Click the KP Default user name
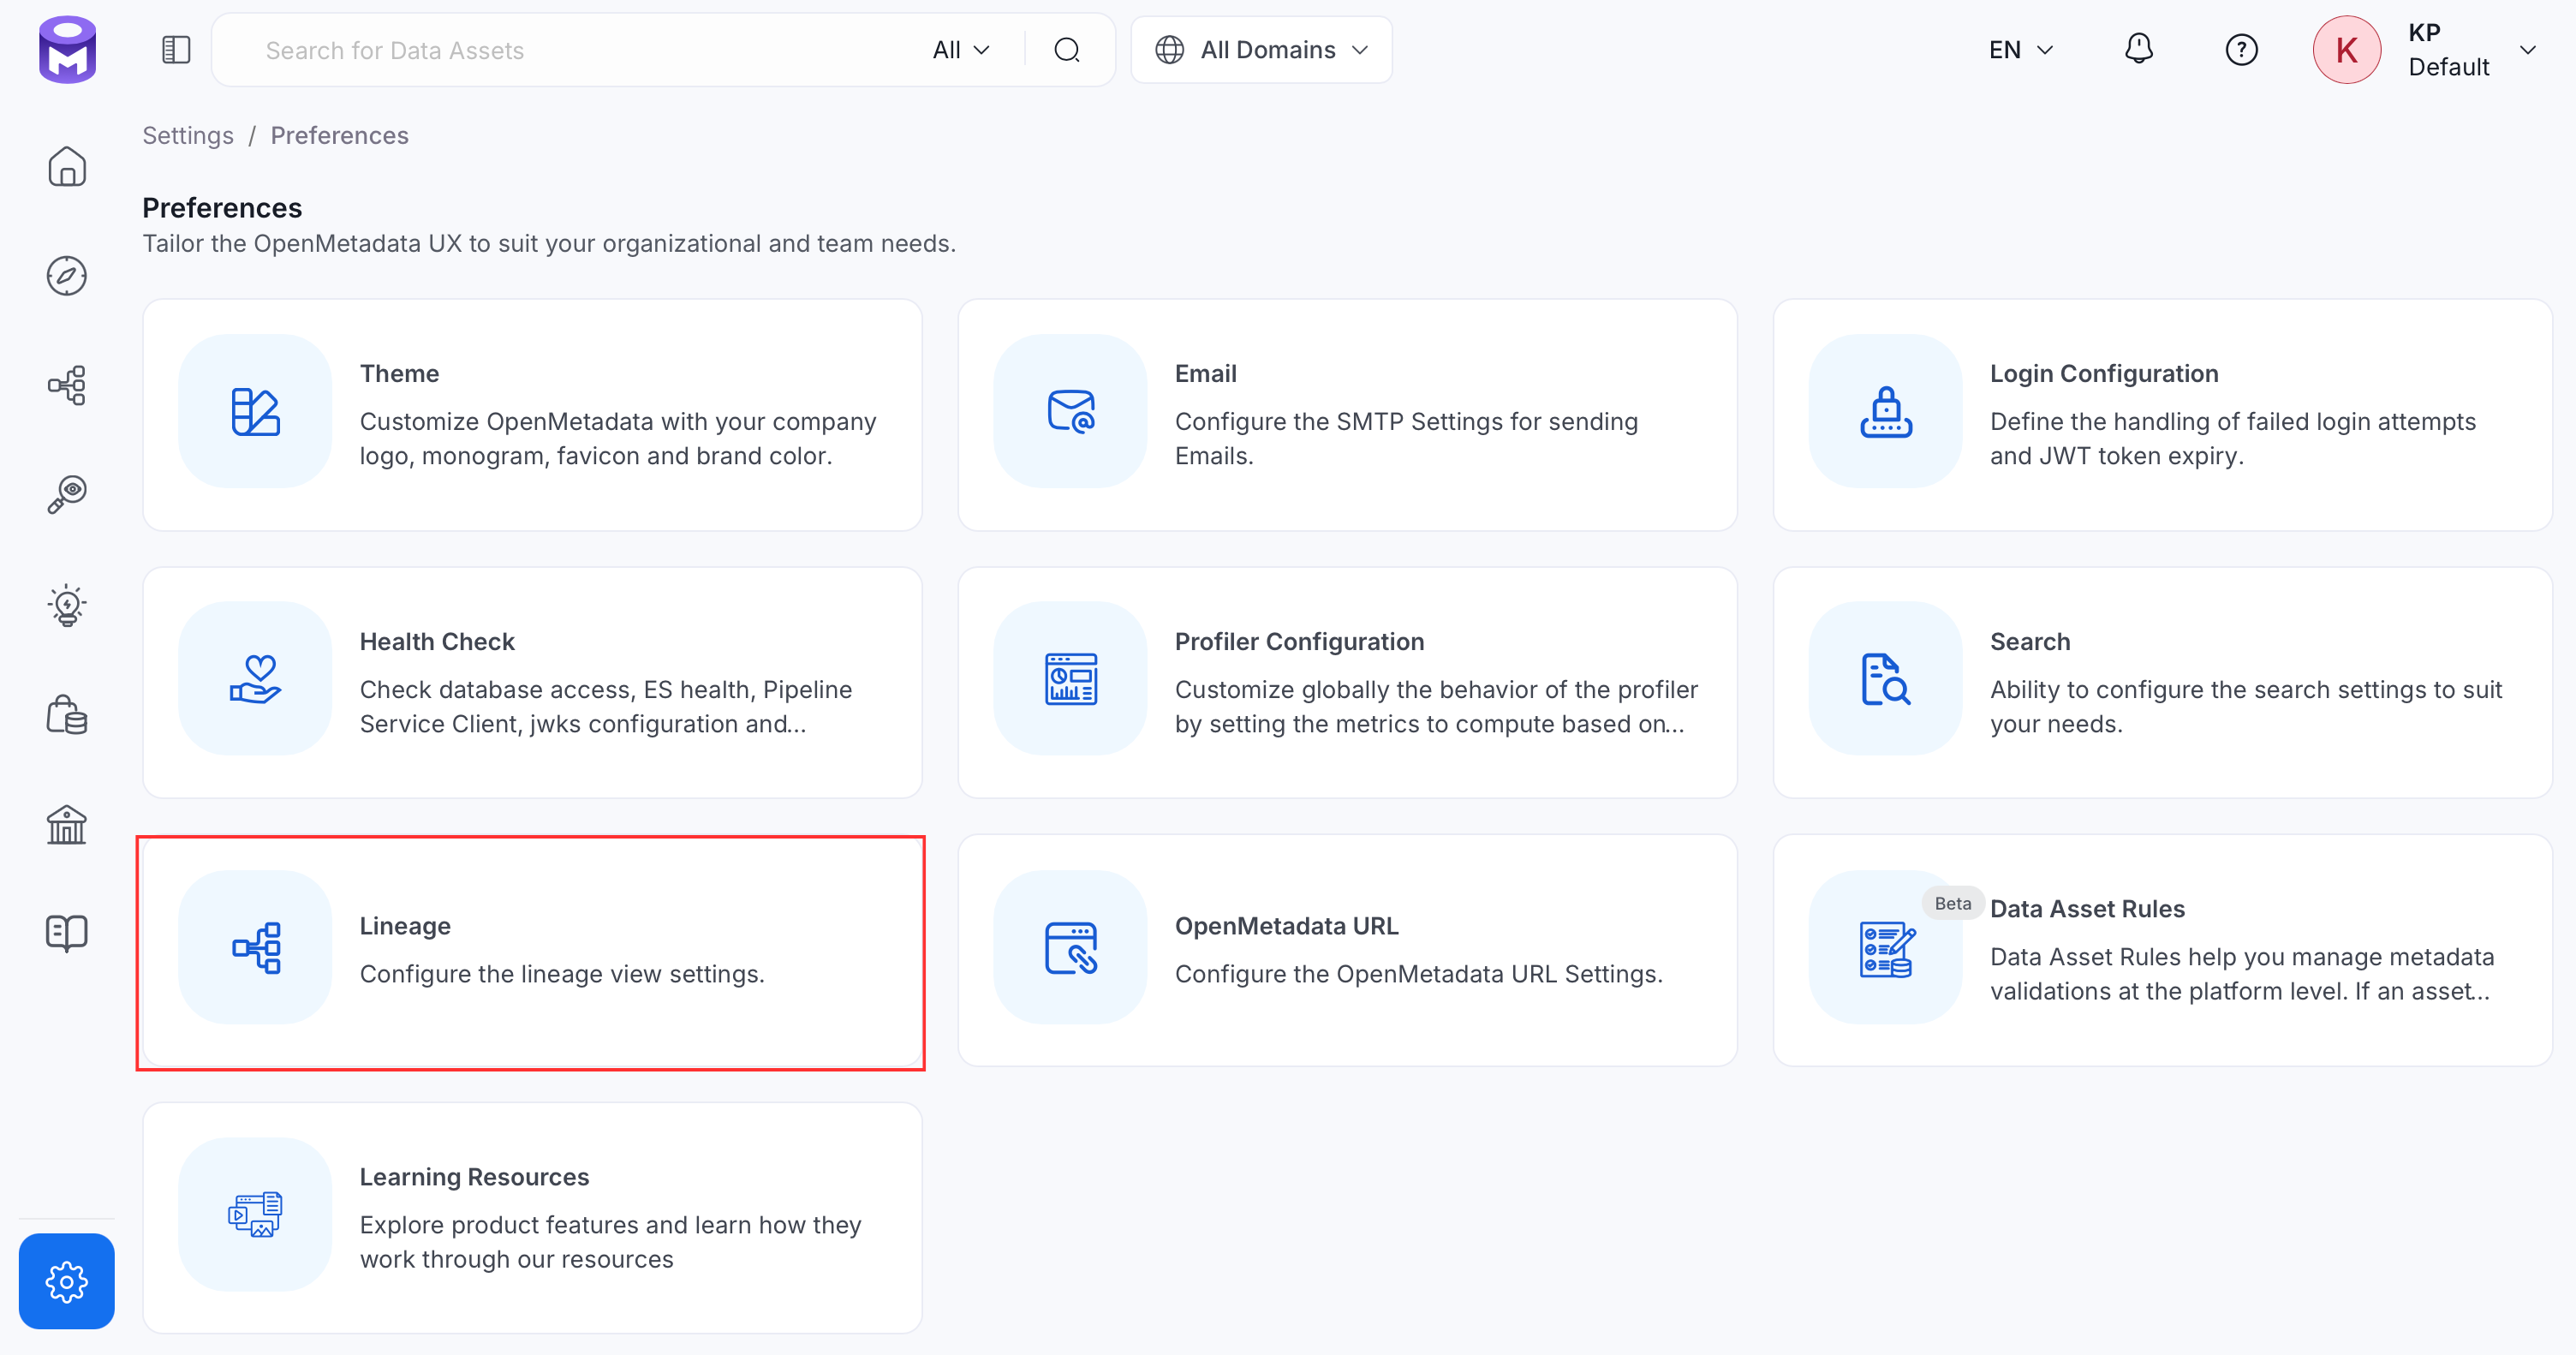The height and width of the screenshot is (1355, 2576). 2449,50
